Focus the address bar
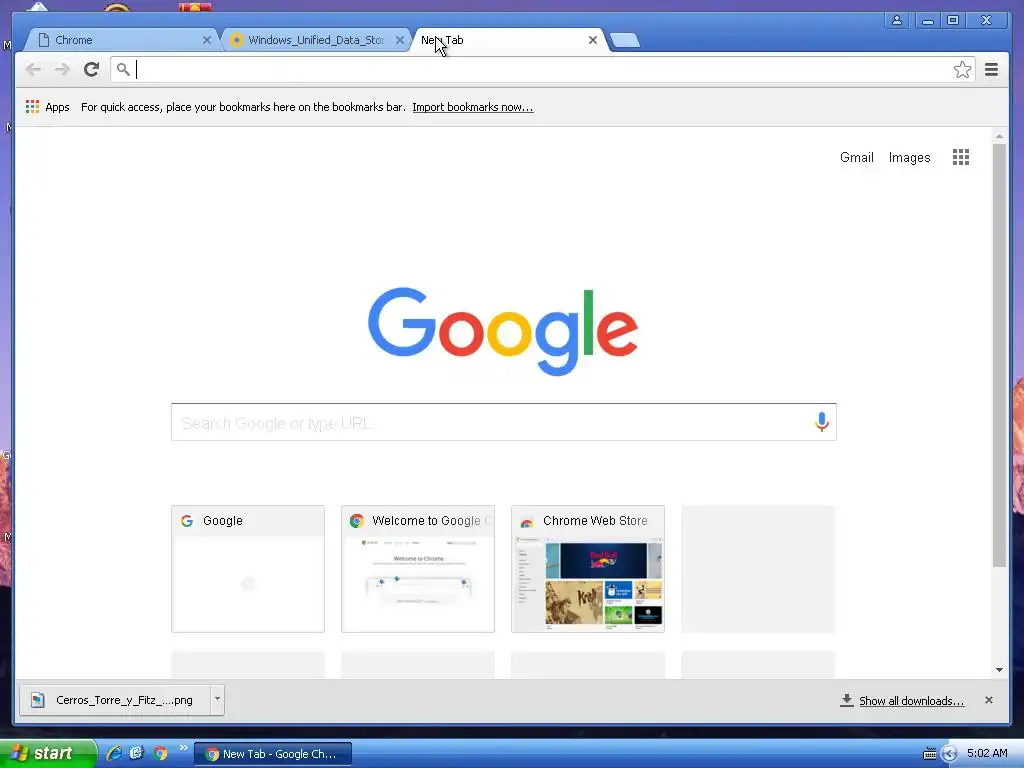The width and height of the screenshot is (1024, 768). coord(542,69)
